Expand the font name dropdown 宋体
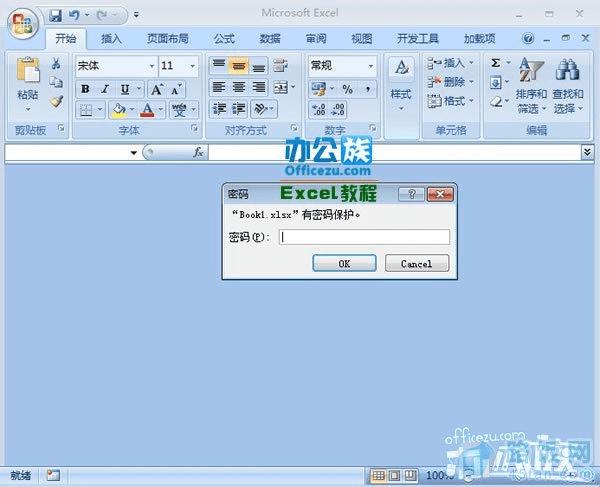 [152, 66]
